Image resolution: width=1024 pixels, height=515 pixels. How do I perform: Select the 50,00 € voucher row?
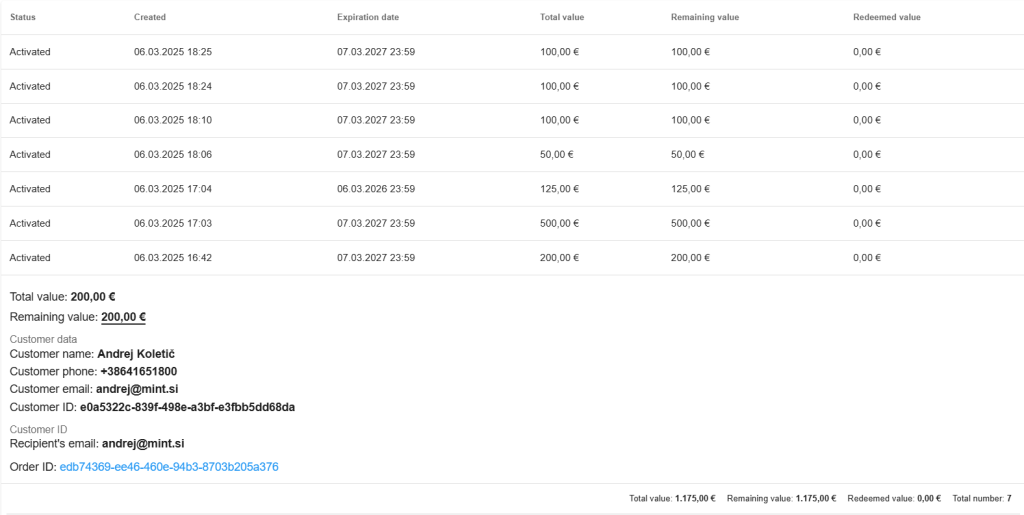pos(512,155)
